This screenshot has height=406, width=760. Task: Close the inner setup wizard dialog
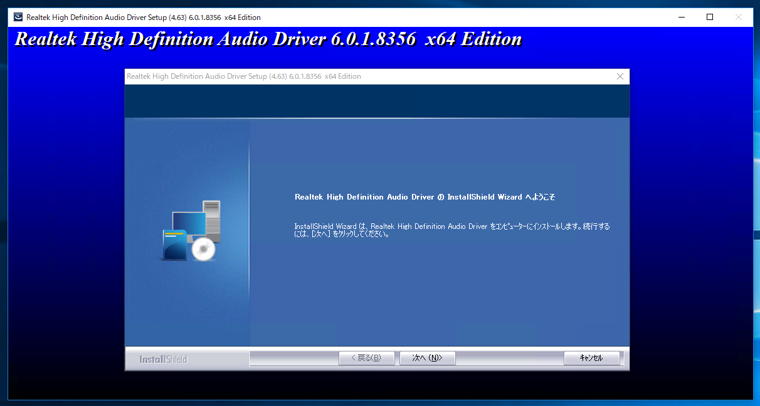[620, 77]
